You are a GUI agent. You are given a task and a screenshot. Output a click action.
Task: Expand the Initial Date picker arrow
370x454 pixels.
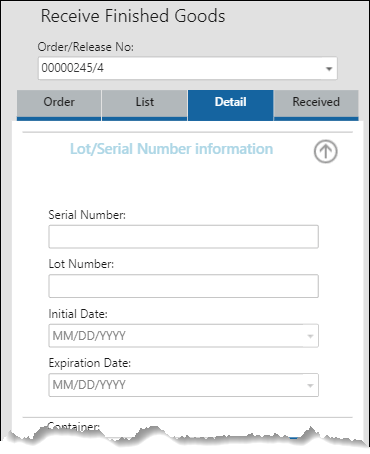(310, 336)
